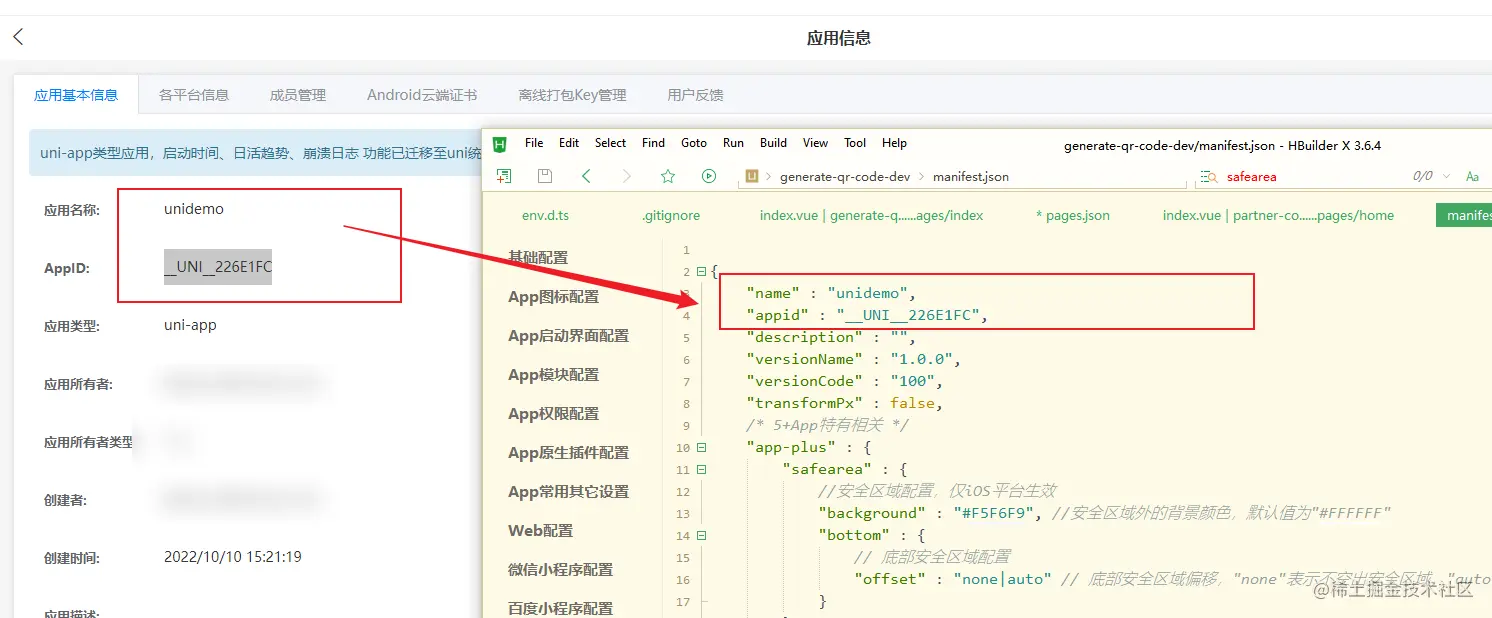Open the Tool menu in HBuilder X
The height and width of the screenshot is (618, 1492).
click(x=855, y=143)
